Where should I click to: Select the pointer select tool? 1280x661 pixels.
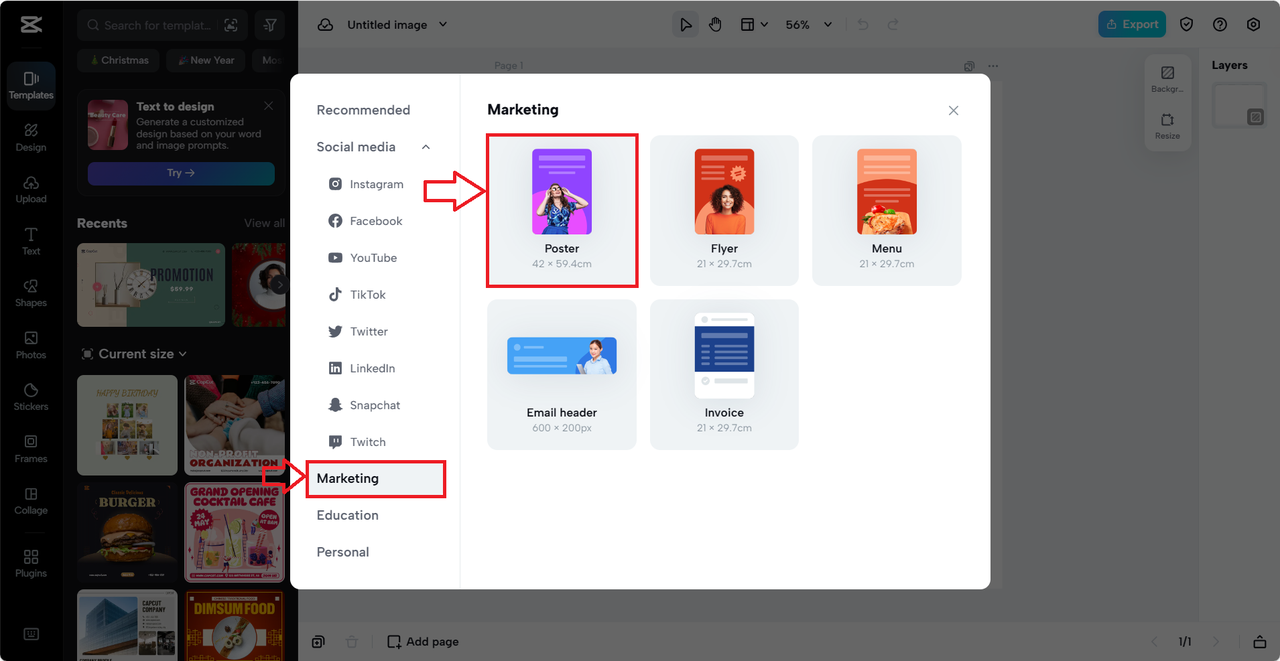click(686, 25)
